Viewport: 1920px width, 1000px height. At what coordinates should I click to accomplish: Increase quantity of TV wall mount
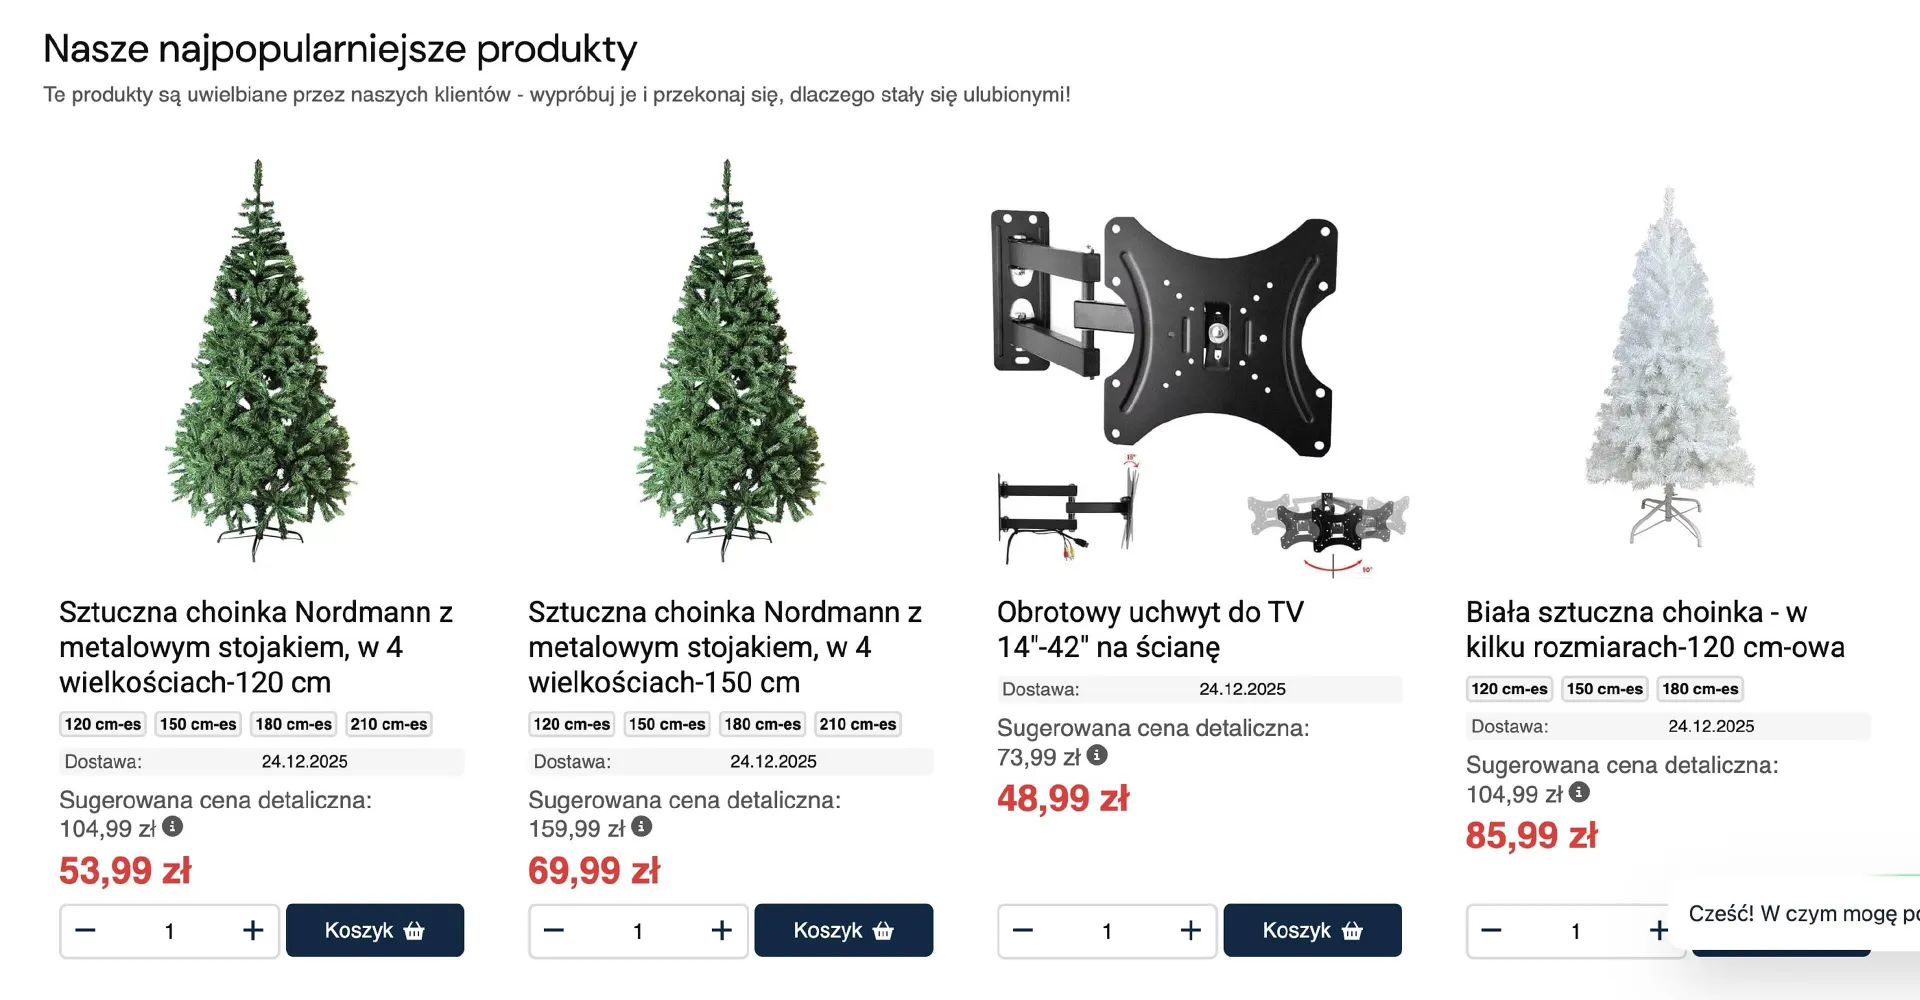tap(1190, 931)
